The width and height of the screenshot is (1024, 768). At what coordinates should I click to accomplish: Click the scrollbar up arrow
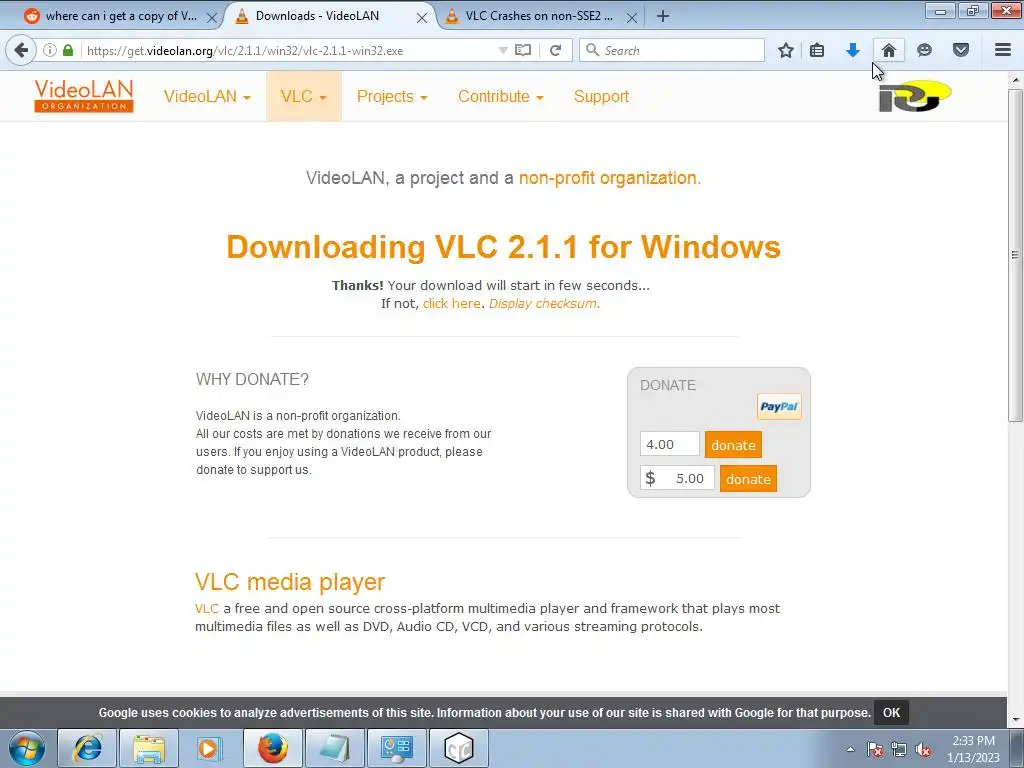click(x=1015, y=80)
